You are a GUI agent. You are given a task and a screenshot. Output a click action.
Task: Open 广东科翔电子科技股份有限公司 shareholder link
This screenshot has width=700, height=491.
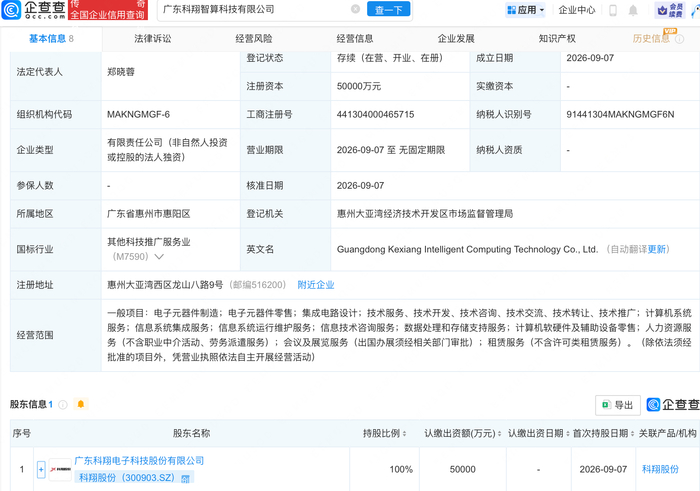coord(139,461)
